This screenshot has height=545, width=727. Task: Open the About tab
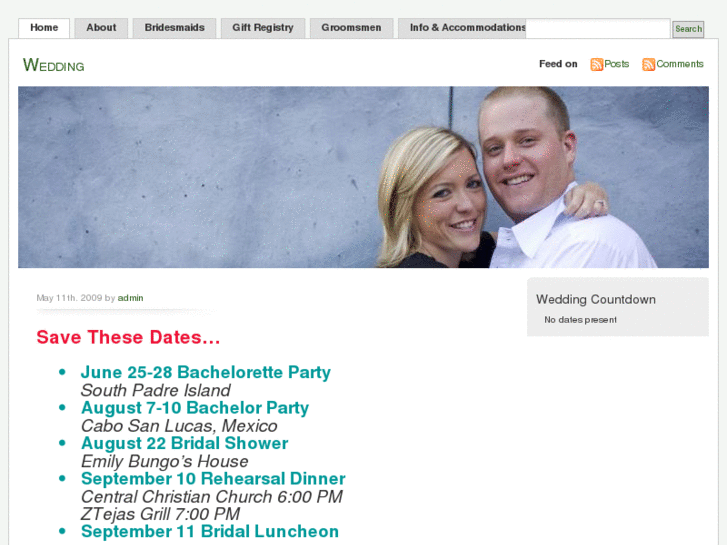click(101, 28)
